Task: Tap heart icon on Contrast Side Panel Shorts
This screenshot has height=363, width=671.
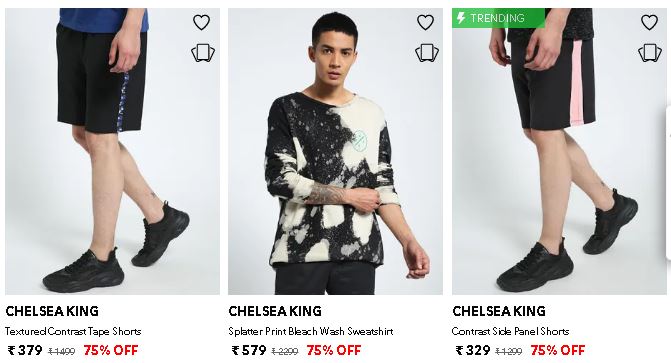Action: 649,22
